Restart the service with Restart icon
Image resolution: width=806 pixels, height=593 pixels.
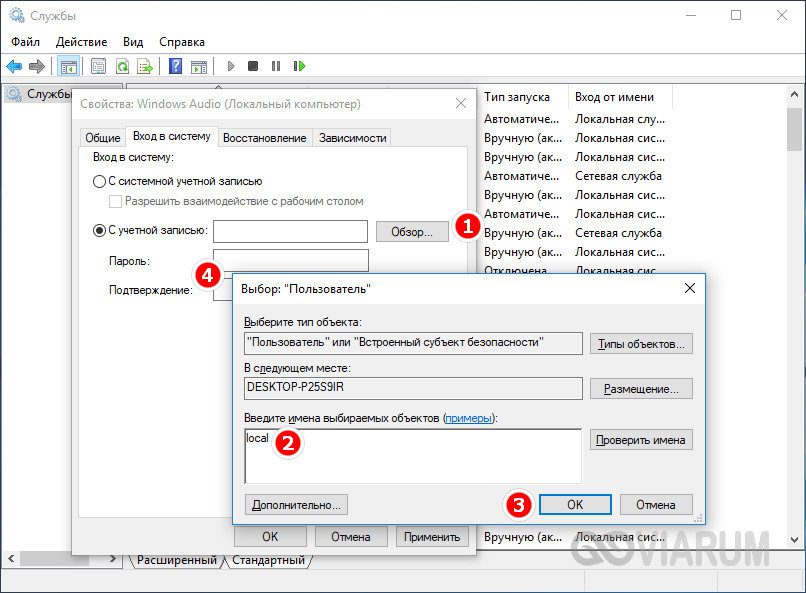pos(299,66)
